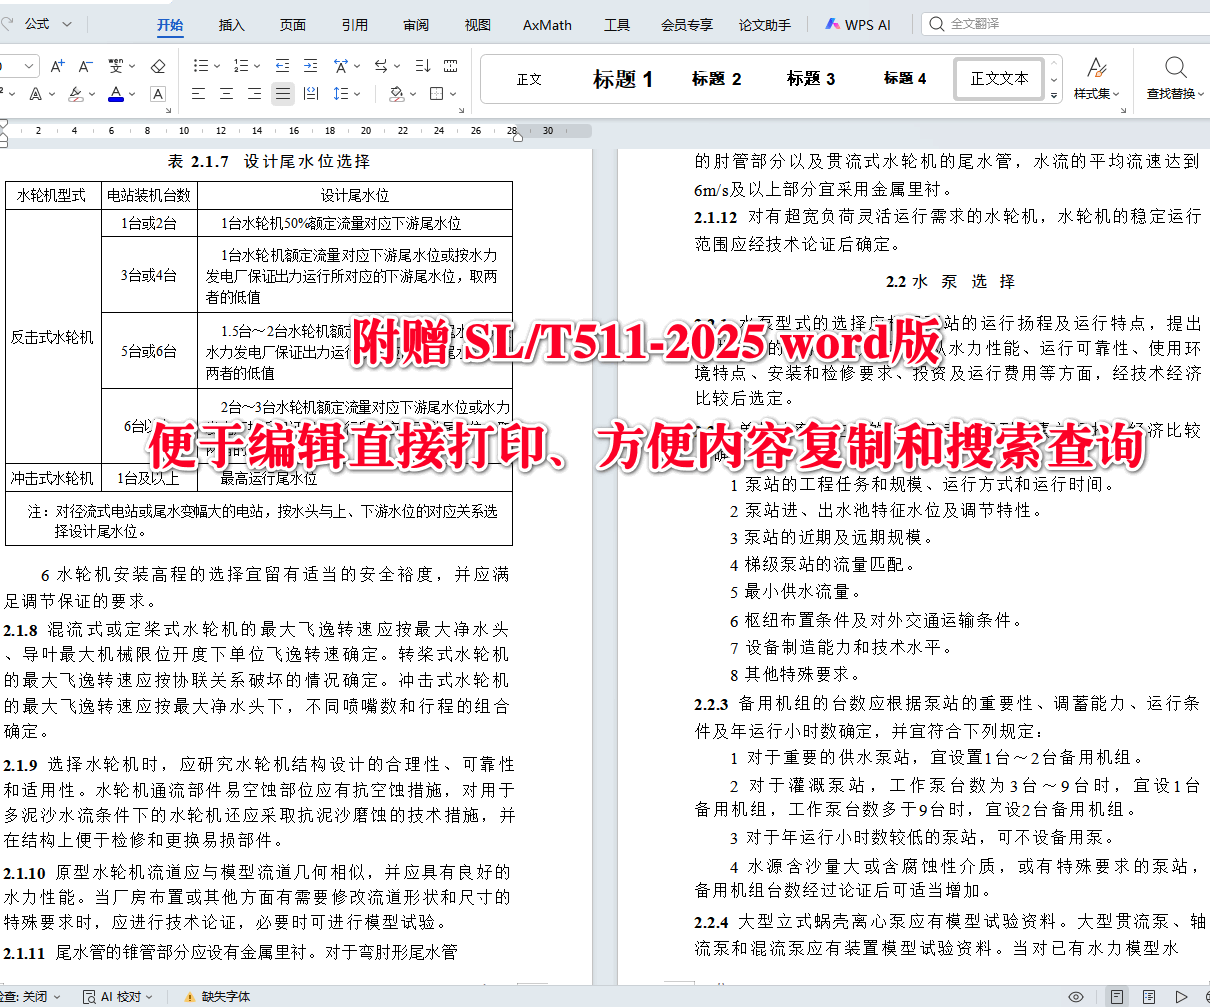Clear formatting with the eraser icon
This screenshot has width=1210, height=1007.
(x=158, y=66)
